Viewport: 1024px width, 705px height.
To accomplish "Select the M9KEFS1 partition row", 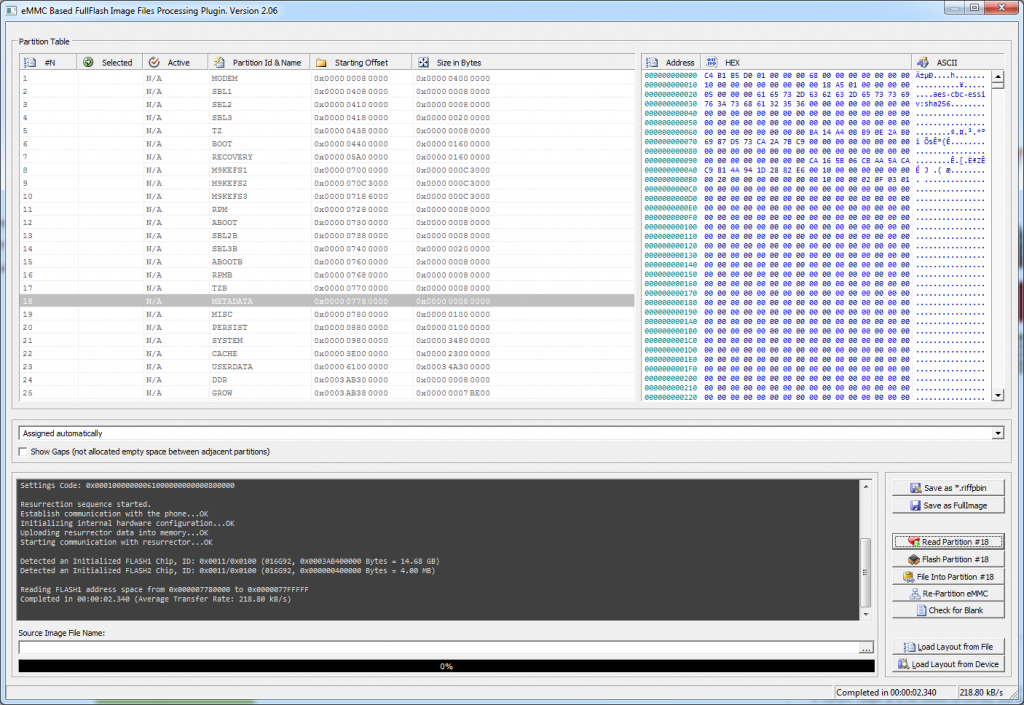I will click(327, 170).
